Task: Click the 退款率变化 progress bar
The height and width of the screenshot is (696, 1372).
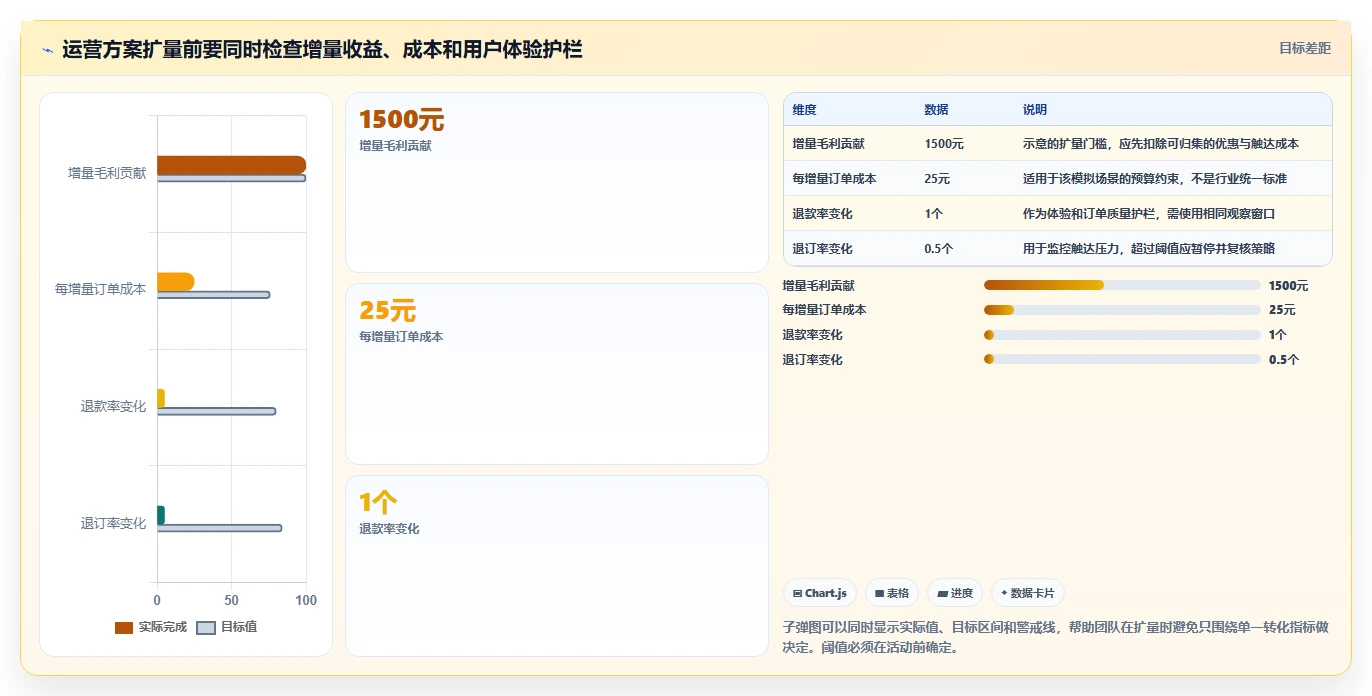Action: coord(1122,335)
